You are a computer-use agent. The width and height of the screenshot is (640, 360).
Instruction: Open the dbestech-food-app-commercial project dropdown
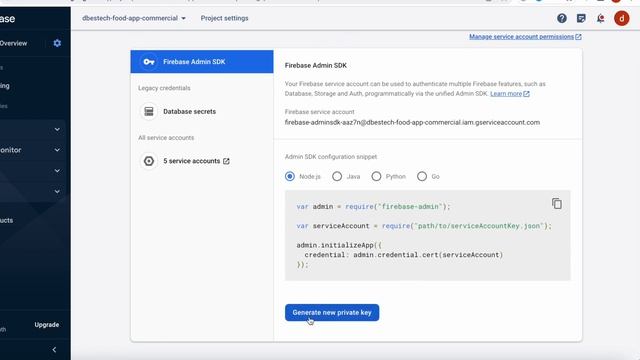[x=134, y=18]
